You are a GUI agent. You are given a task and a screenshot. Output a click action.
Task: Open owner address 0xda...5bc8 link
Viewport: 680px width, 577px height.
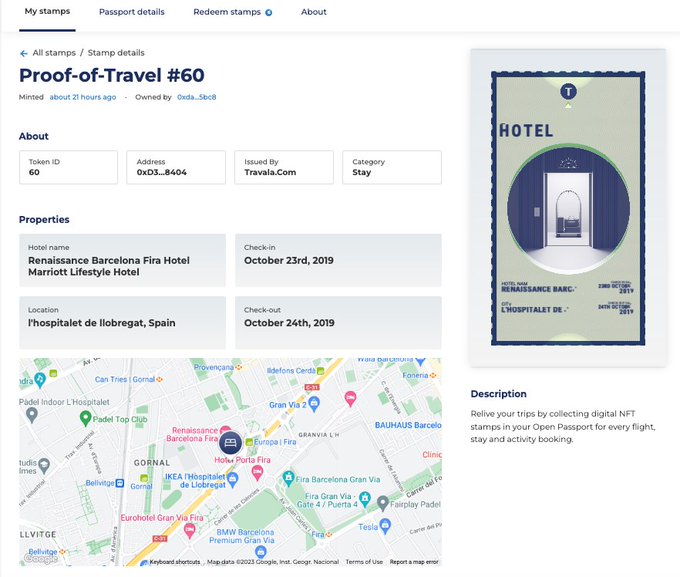coord(196,97)
